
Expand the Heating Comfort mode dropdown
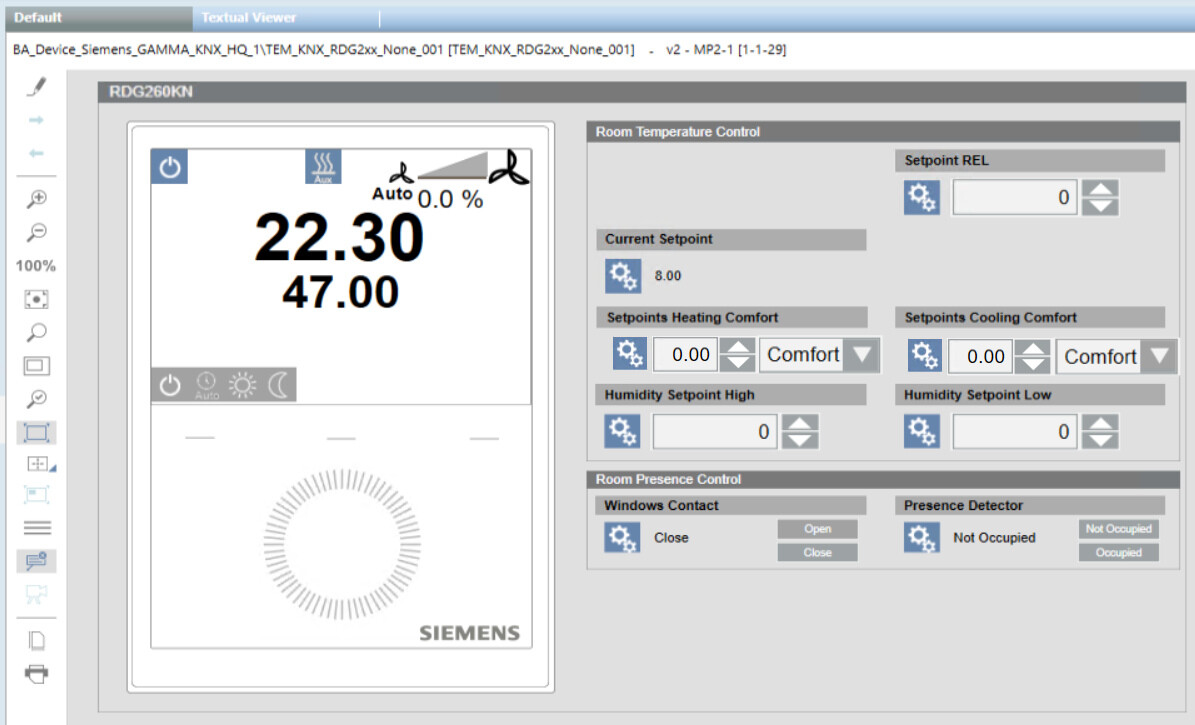point(861,355)
